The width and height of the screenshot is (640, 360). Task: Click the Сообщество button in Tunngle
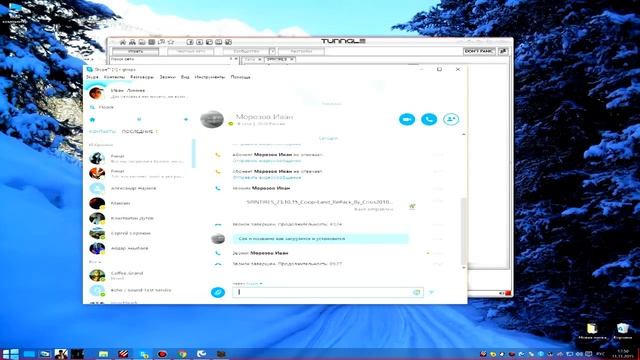246,51
